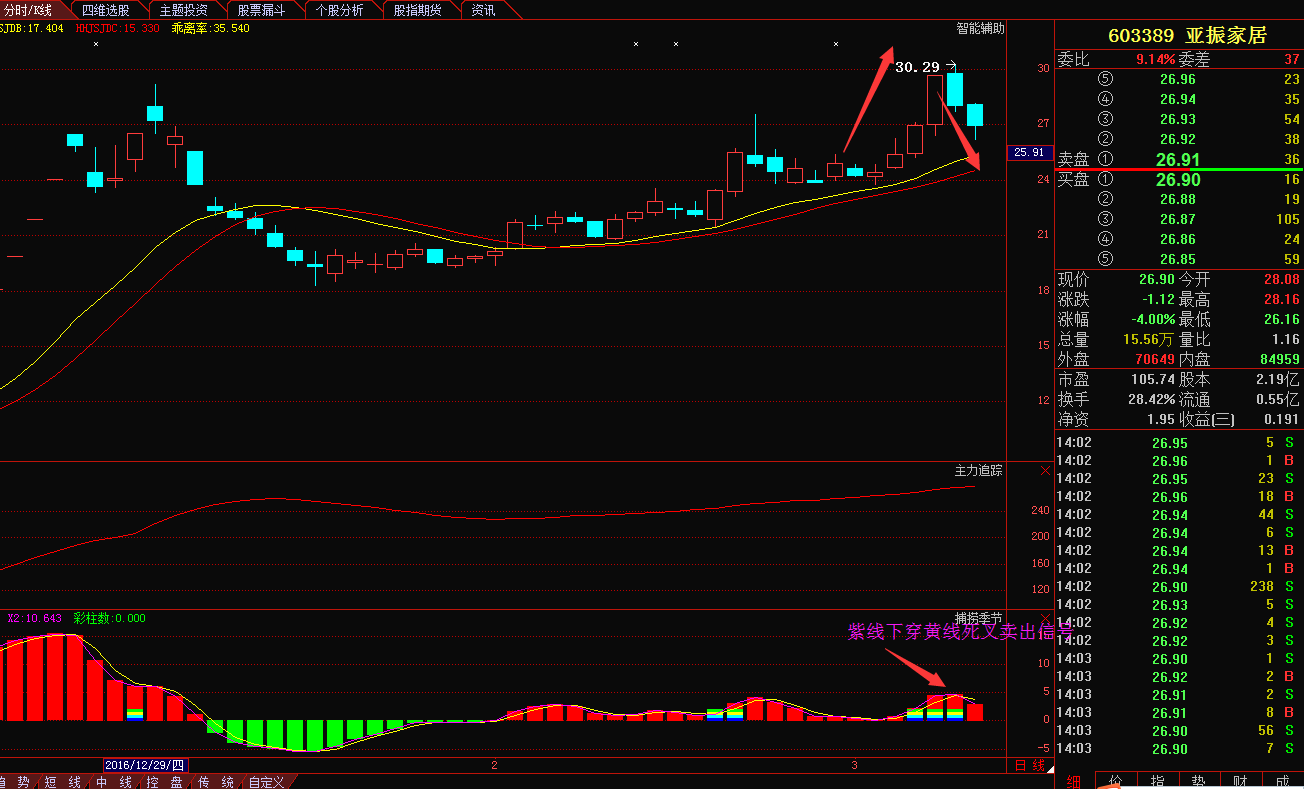Switch to the 股票漏斗 tab
This screenshot has height=789, width=1304.
261,10
